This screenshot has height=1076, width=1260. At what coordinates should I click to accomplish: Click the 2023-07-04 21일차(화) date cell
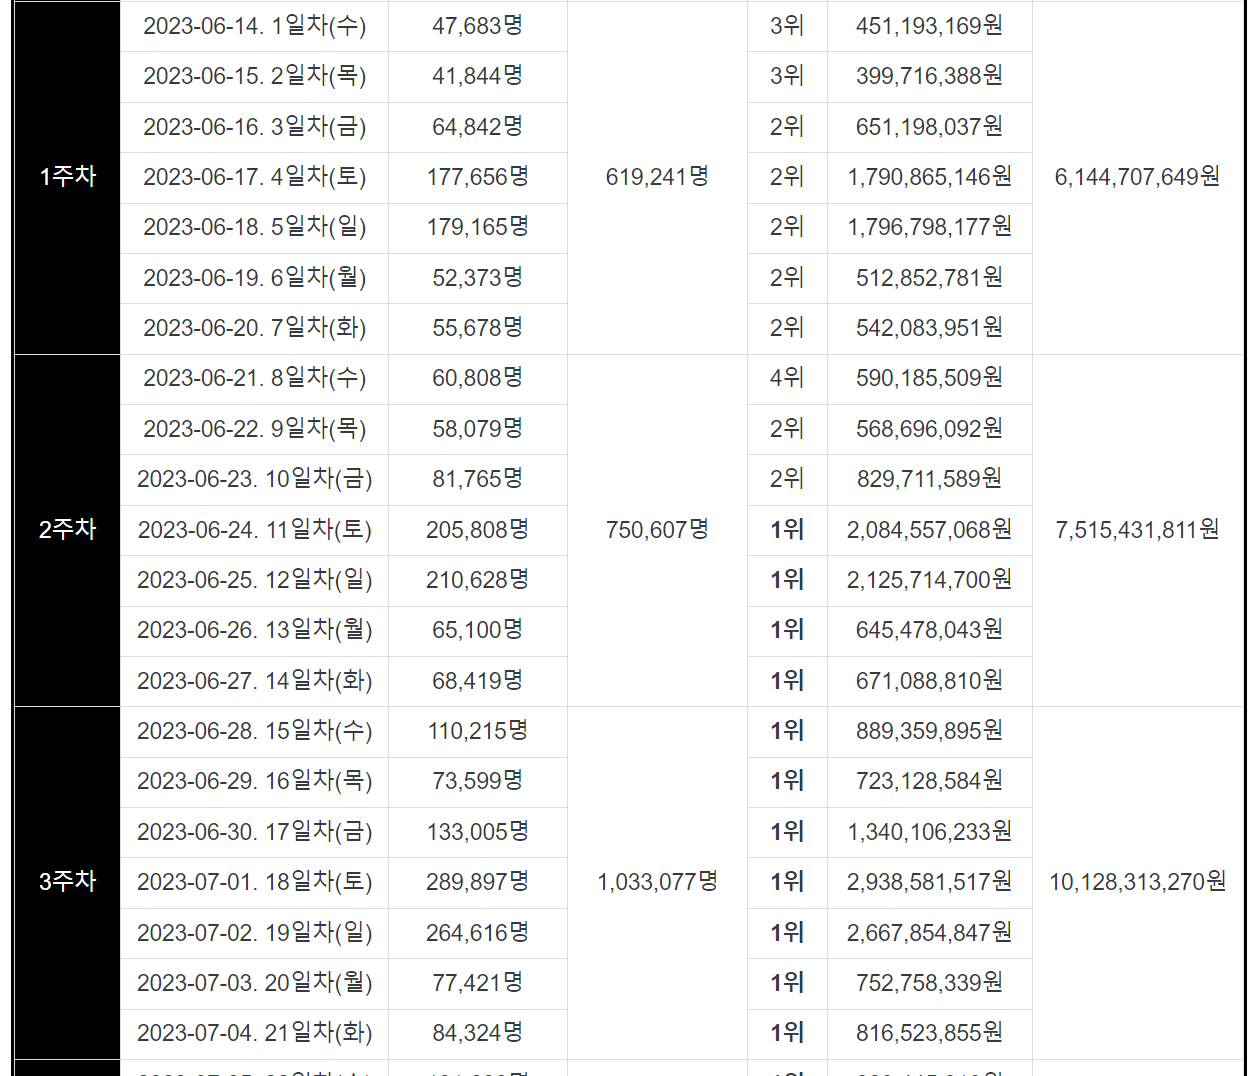[x=254, y=1033]
